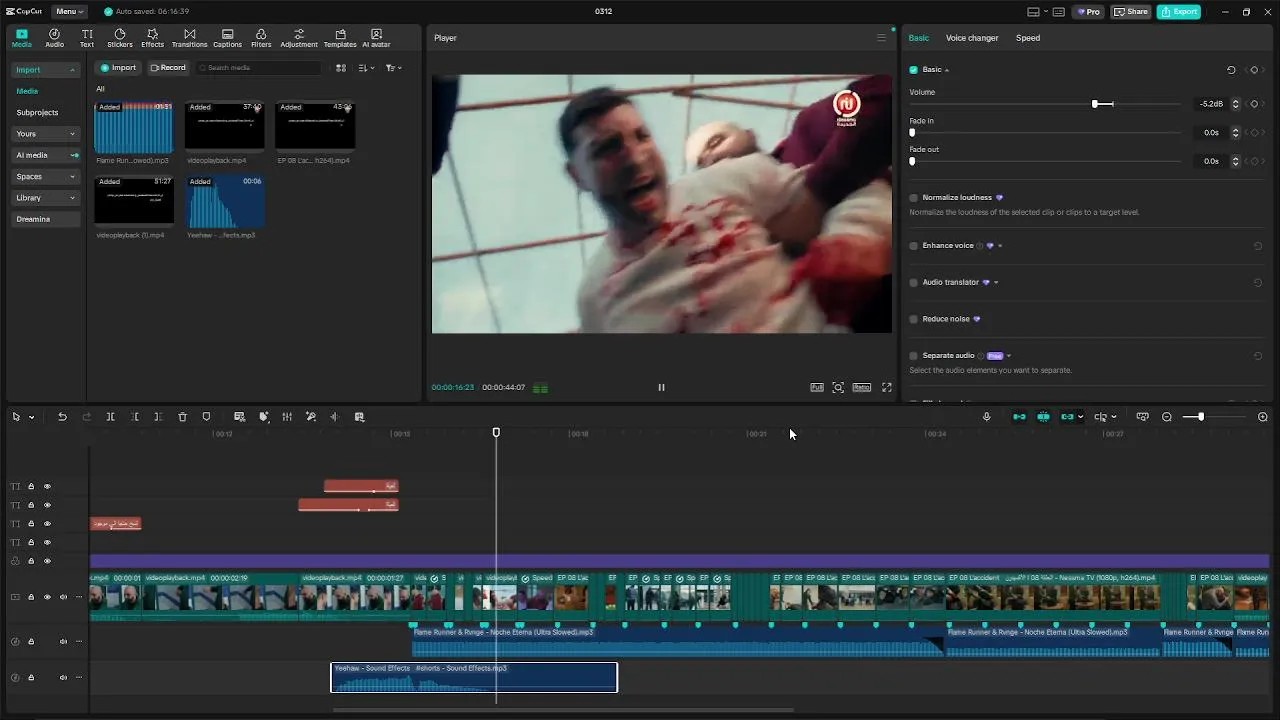Zoom in the timeline with plus icon
Image resolution: width=1280 pixels, height=720 pixels.
1263,417
